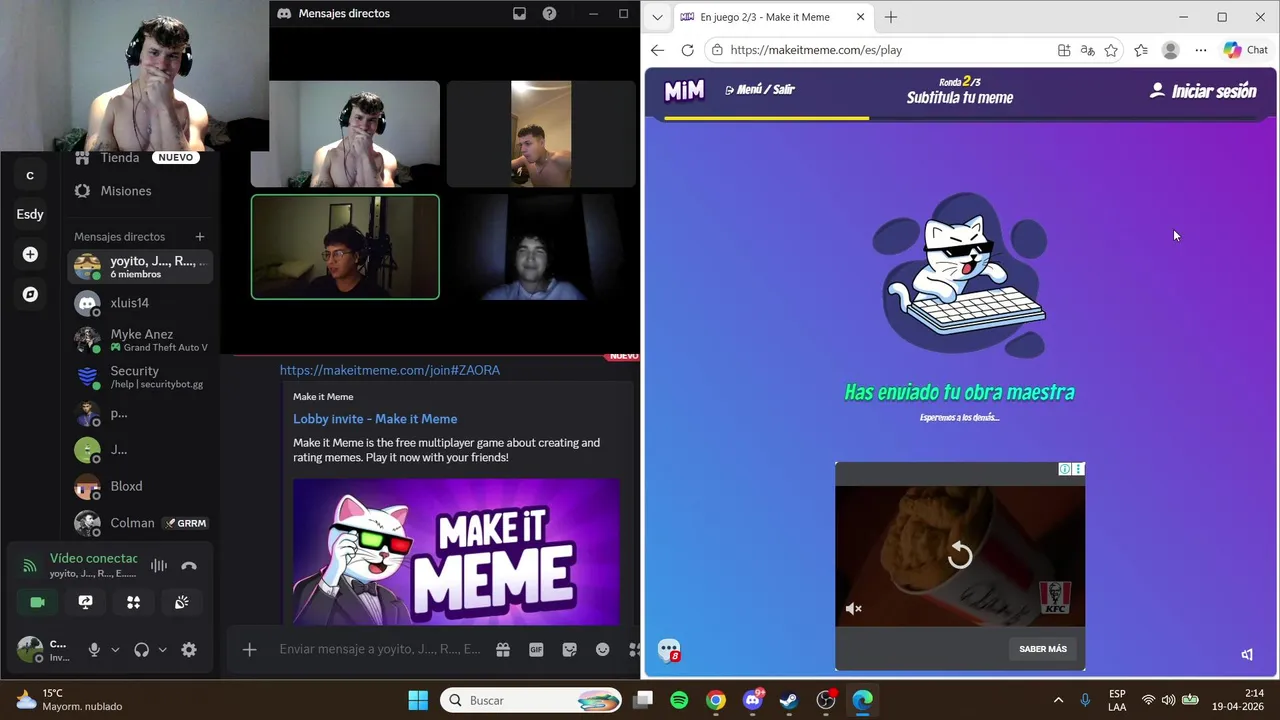
Task: Open Discord help question mark icon
Action: click(x=549, y=14)
